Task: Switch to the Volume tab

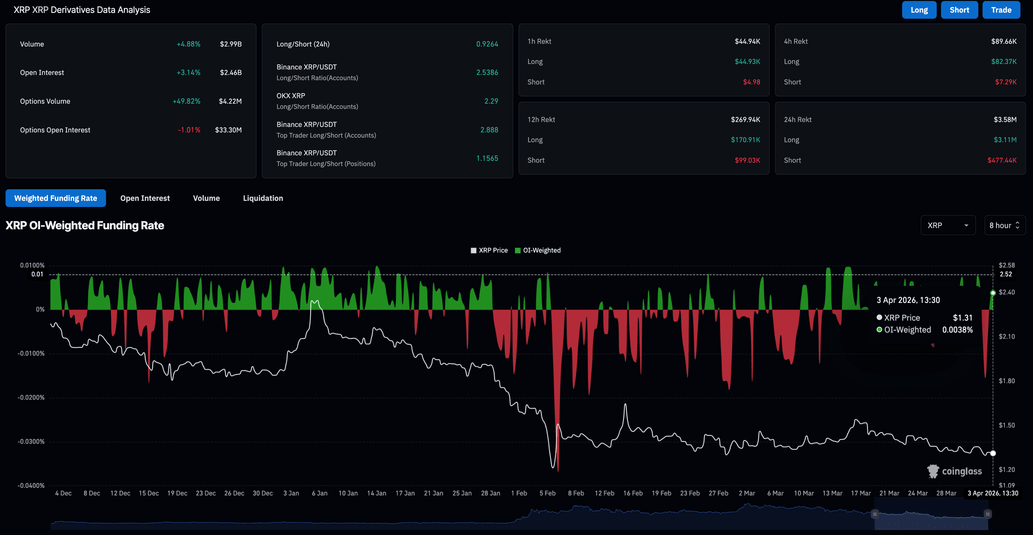Action: click(206, 198)
